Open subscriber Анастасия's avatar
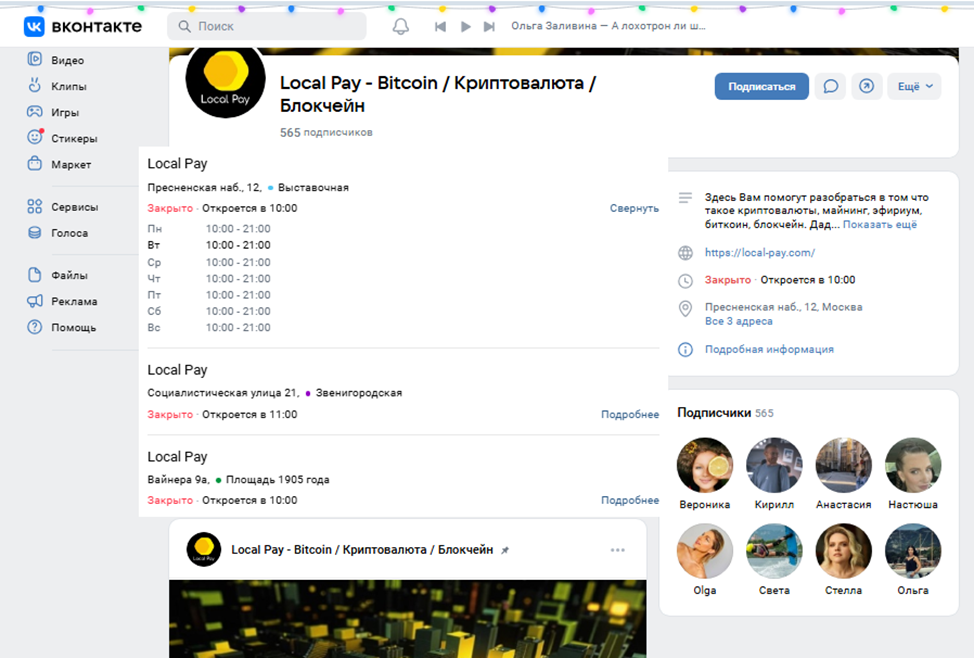974x658 pixels. [844, 465]
